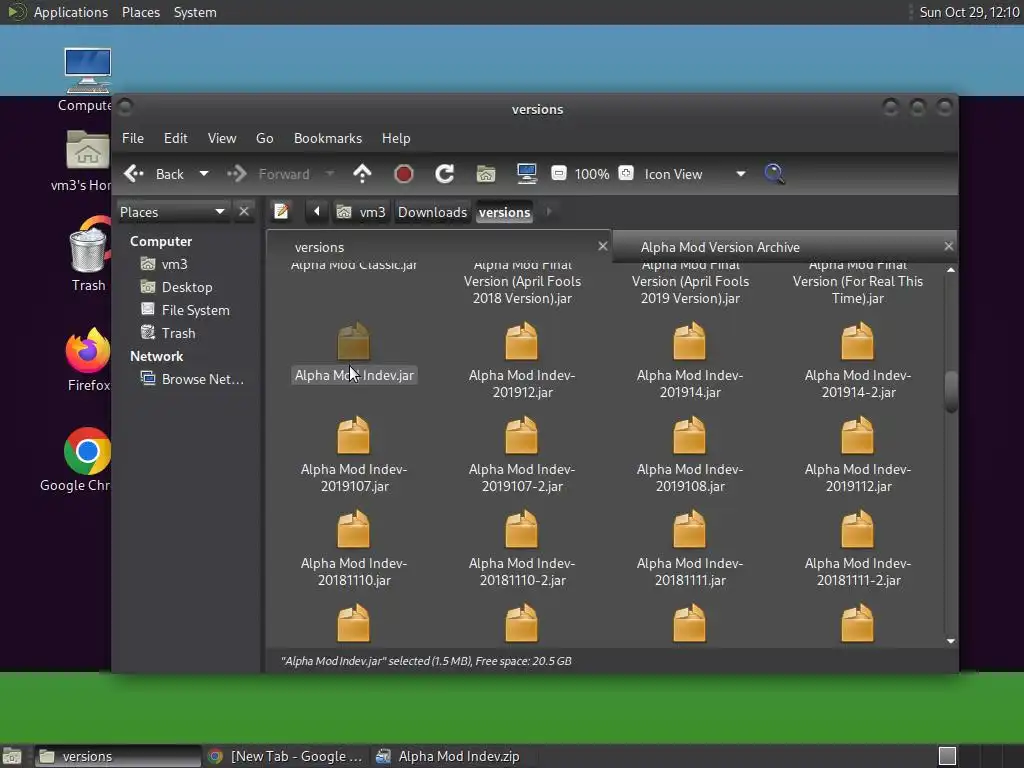This screenshot has height=768, width=1024.
Task: Click the clock in top panel
Action: [x=969, y=12]
